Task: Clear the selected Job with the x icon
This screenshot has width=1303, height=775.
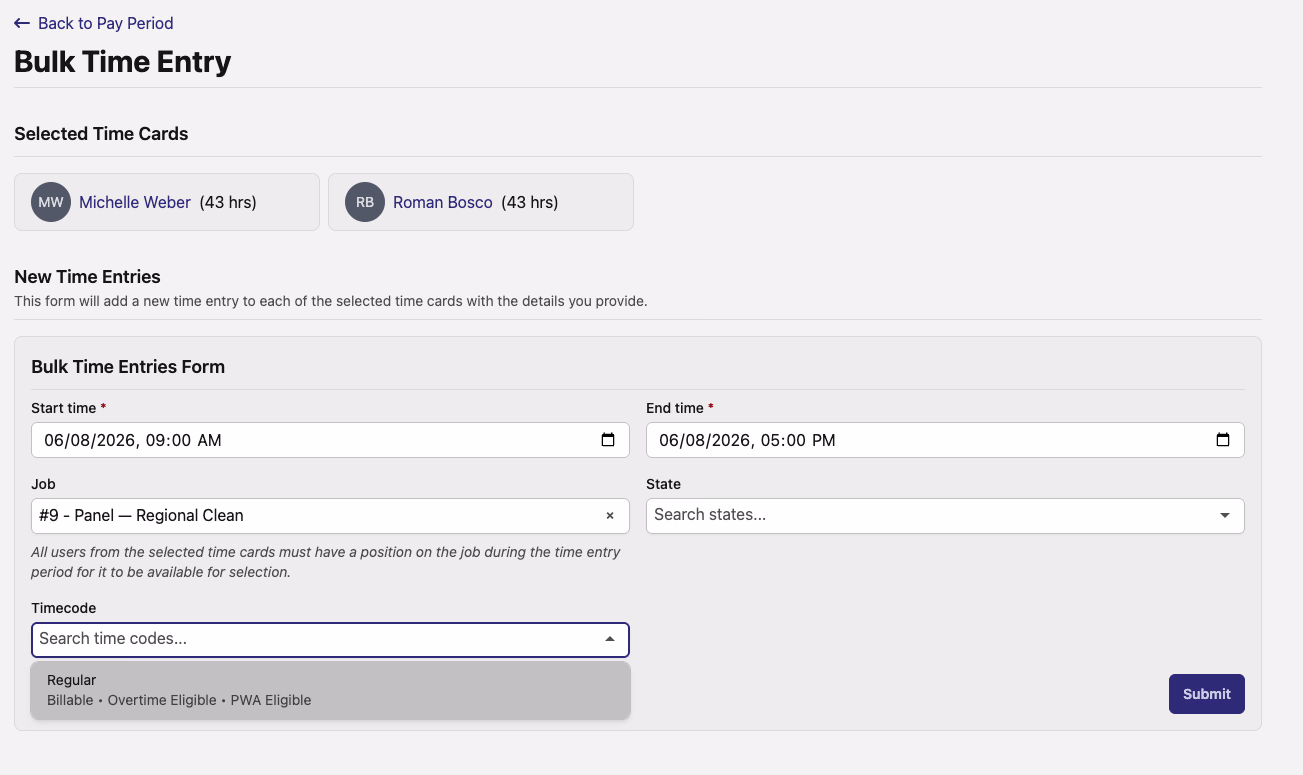Action: tap(610, 516)
